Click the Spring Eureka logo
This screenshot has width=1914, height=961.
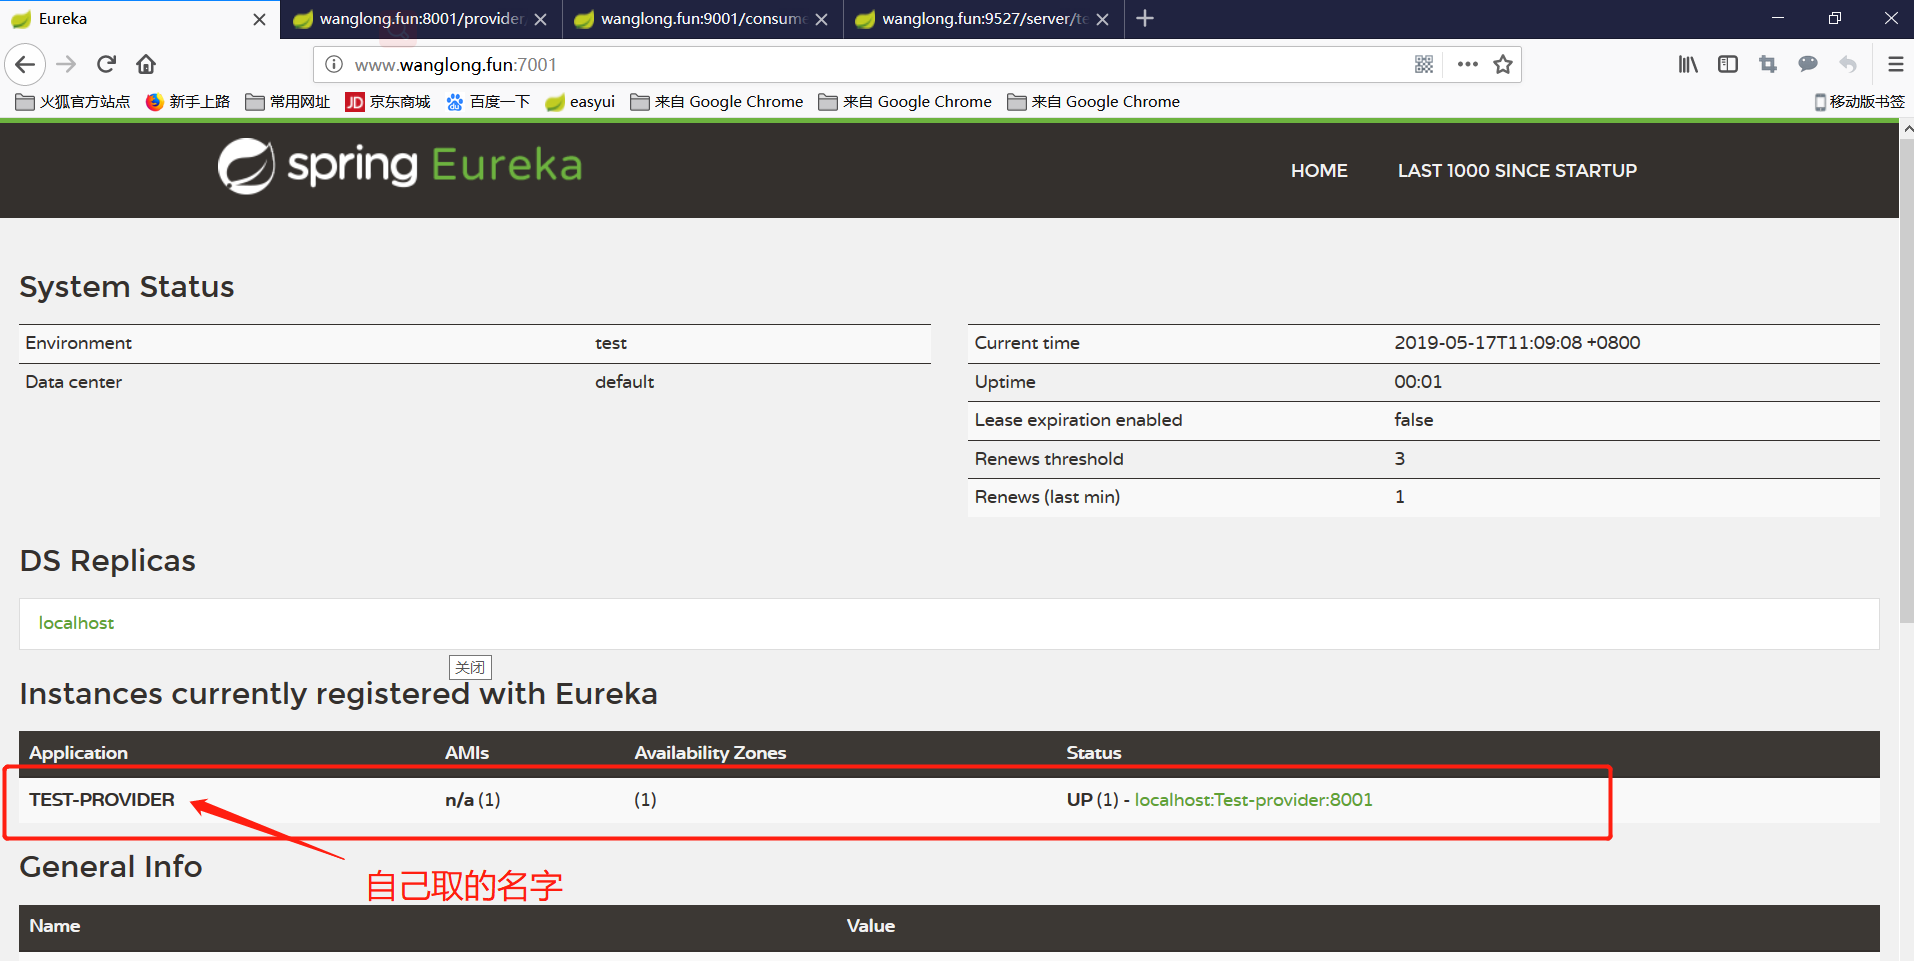tap(400, 165)
